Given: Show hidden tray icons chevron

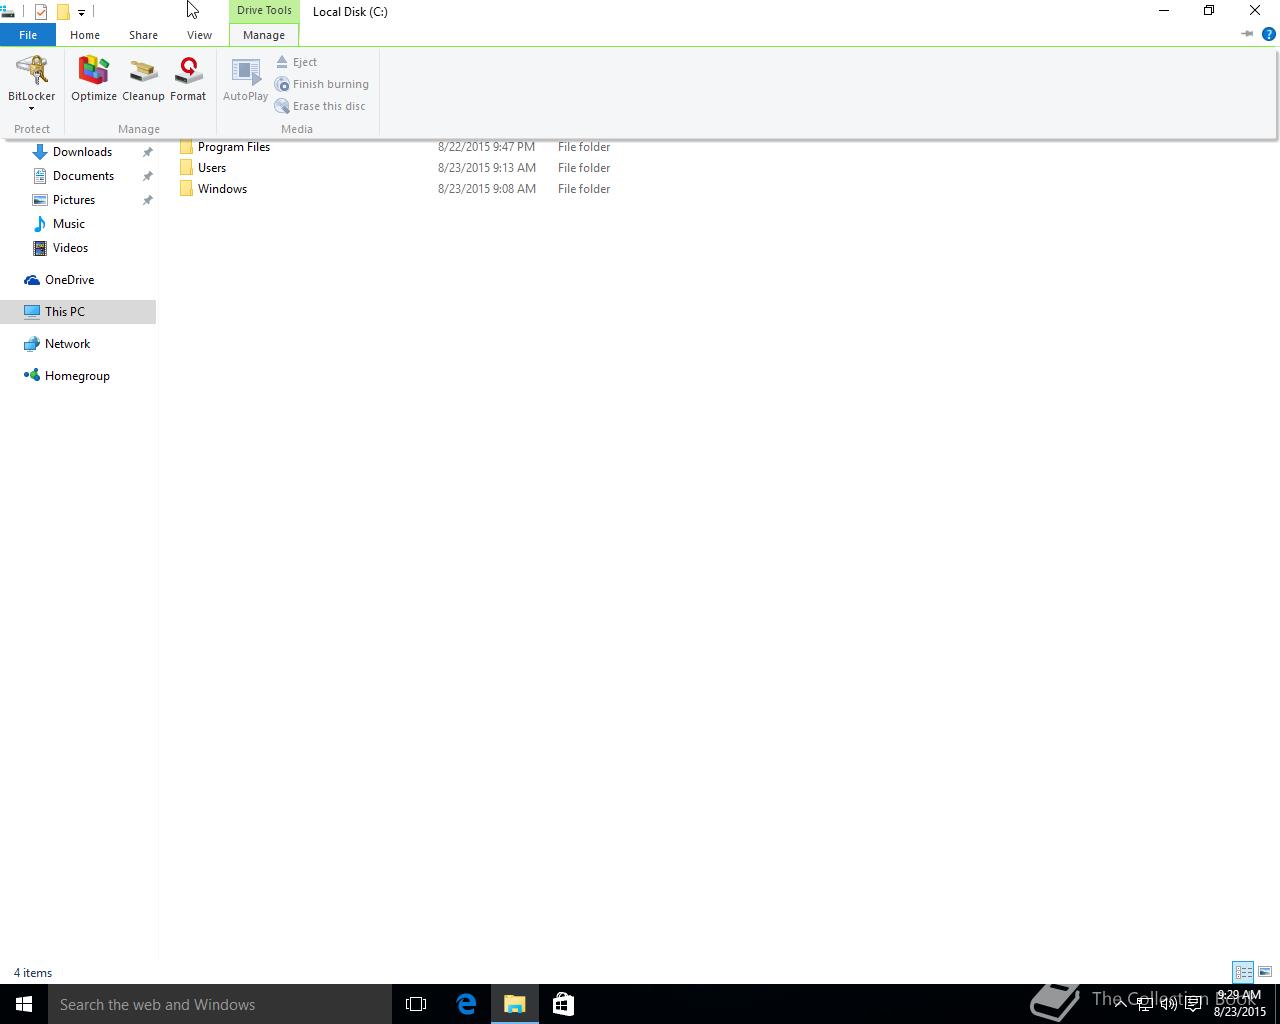Looking at the screenshot, I should point(1121,1004).
